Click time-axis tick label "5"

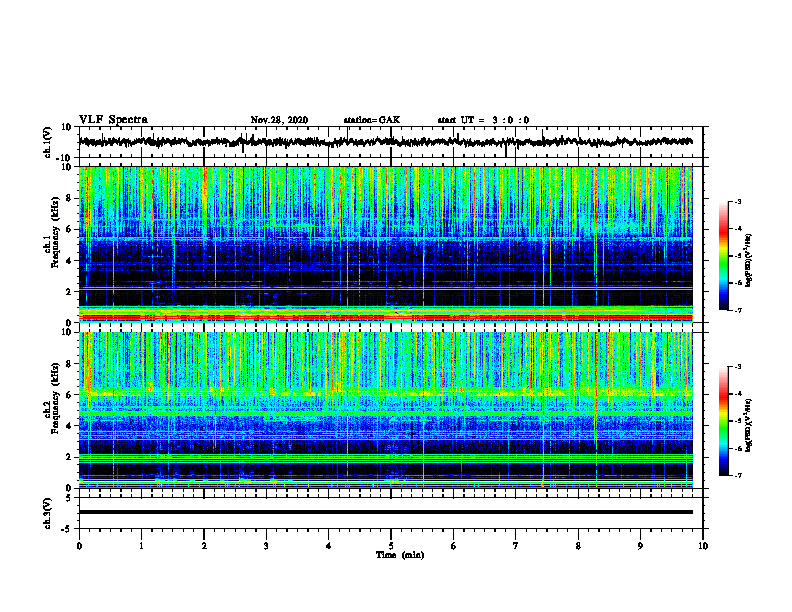point(391,546)
